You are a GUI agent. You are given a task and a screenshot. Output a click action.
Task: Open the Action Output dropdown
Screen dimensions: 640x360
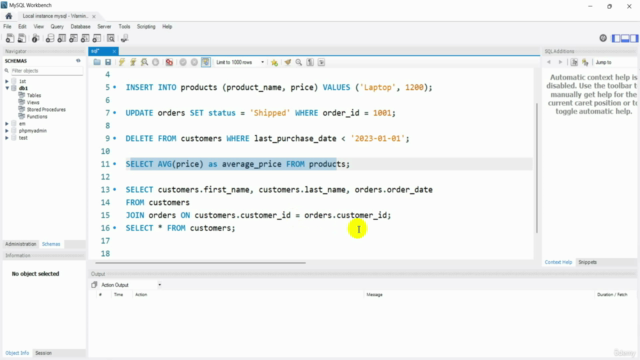tap(131, 285)
